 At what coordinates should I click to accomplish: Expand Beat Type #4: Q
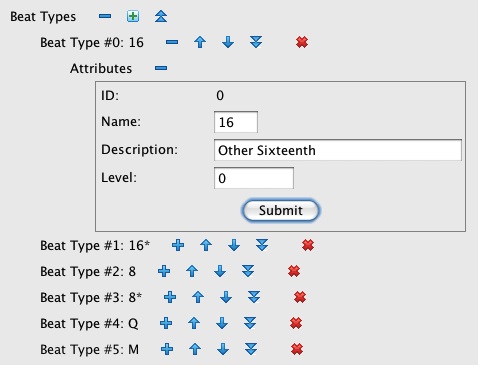[166, 323]
